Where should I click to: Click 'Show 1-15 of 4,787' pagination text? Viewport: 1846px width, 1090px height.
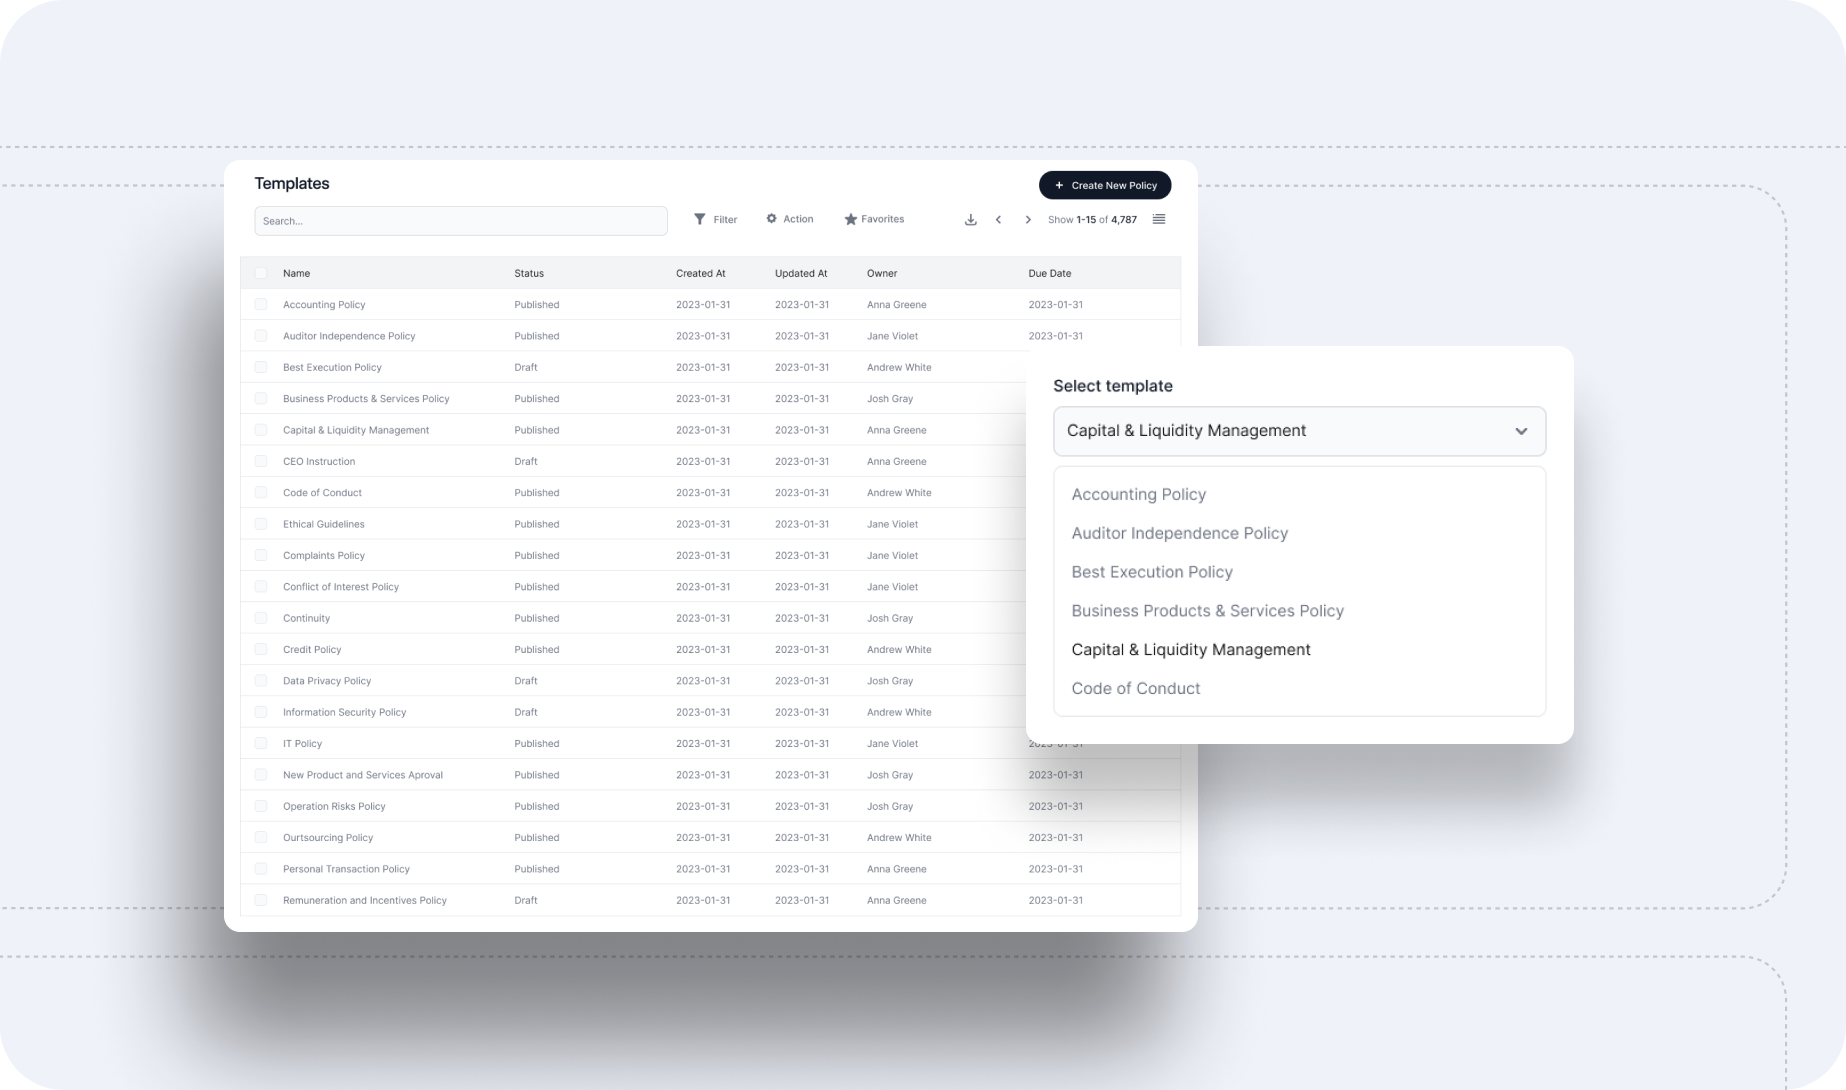[x=1092, y=220]
